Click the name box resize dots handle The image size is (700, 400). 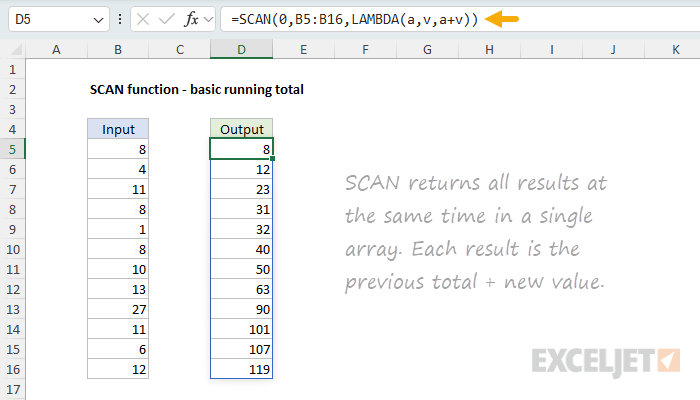click(x=121, y=19)
